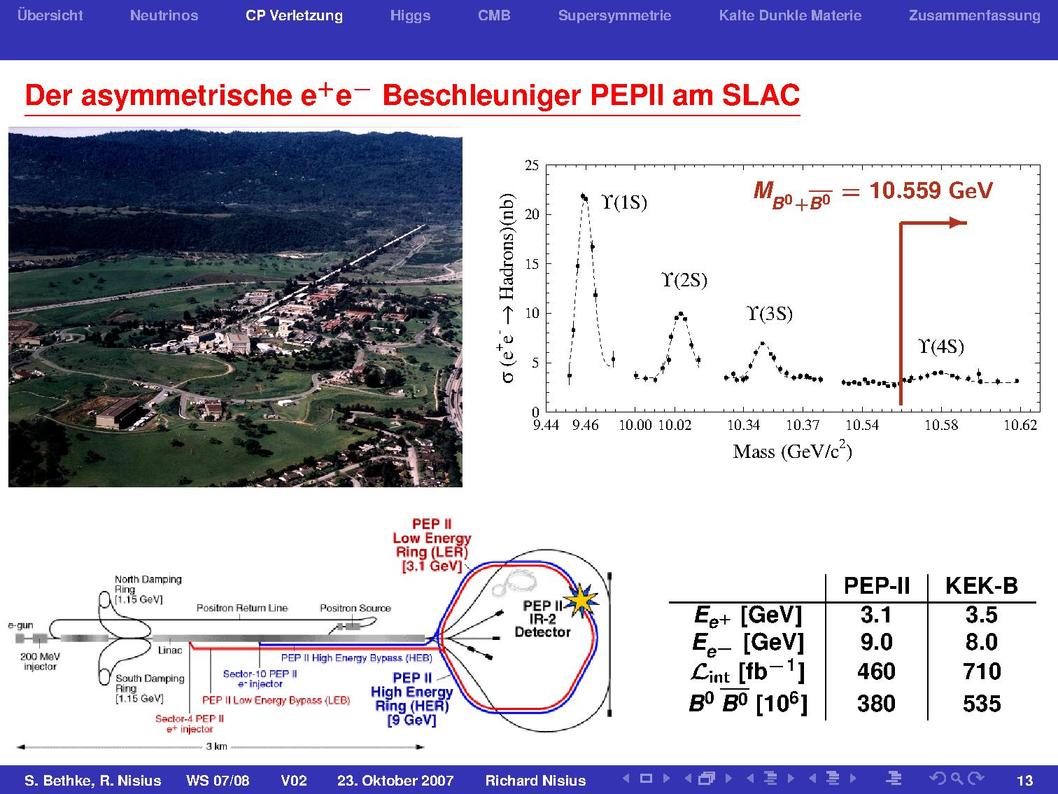Click Richard Nisius in footer
This screenshot has width=1058, height=794.
click(535, 781)
